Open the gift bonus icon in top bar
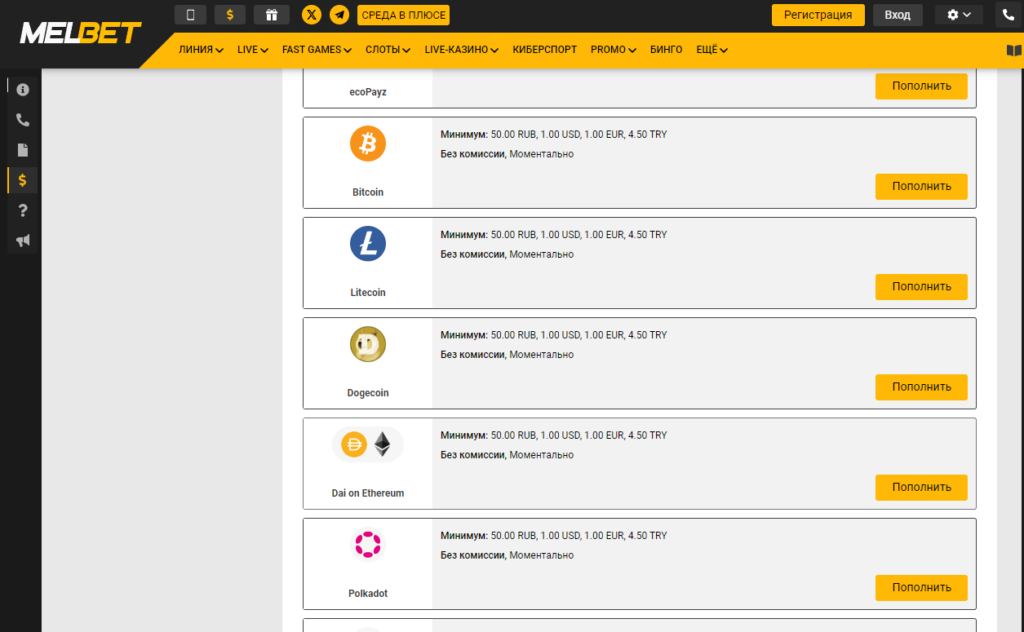 click(x=272, y=15)
